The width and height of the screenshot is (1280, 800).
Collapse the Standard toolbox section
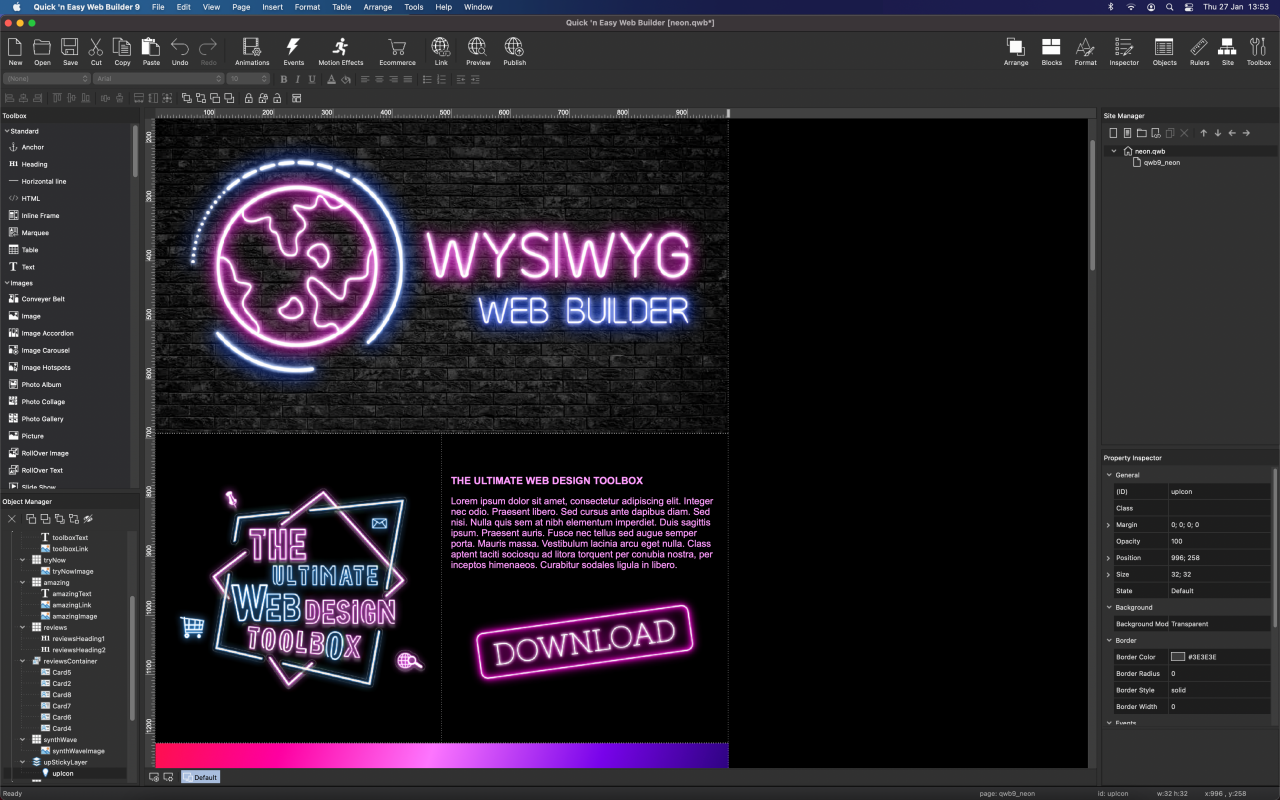6,131
